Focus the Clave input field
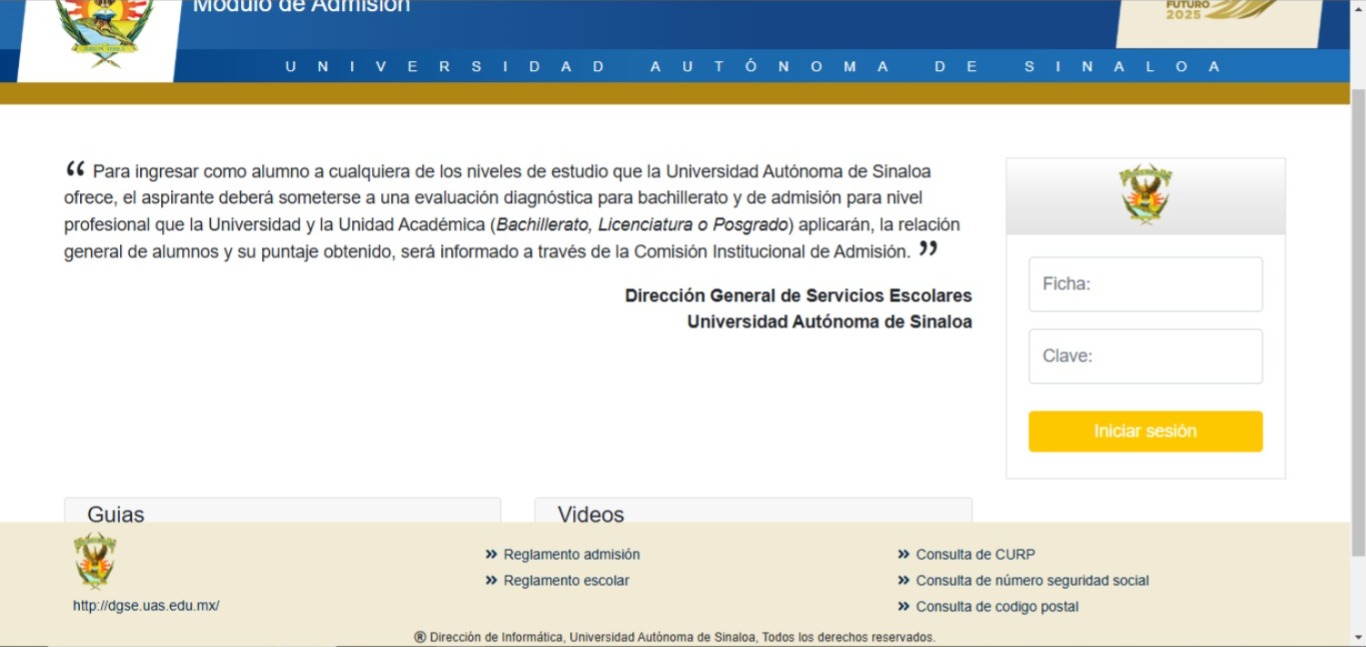Image resolution: width=1366 pixels, height=647 pixels. (x=1145, y=356)
